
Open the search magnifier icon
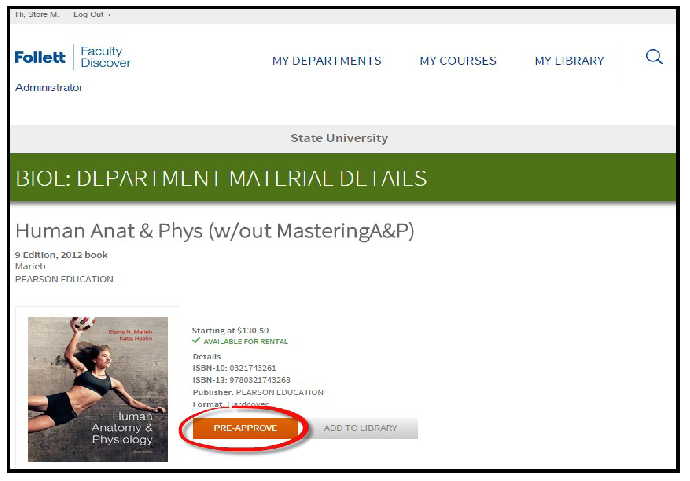pyautogui.click(x=654, y=57)
